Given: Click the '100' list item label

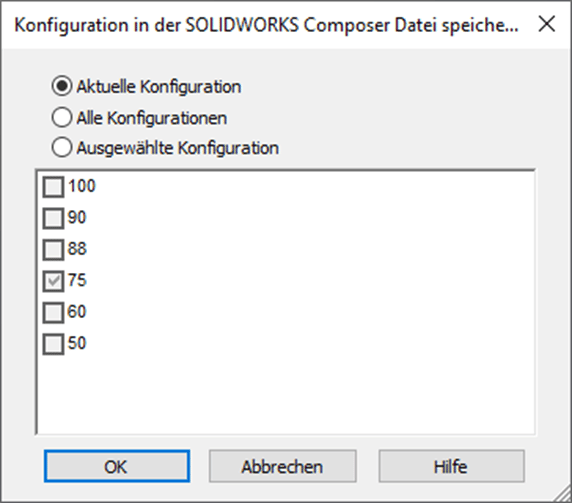Looking at the screenshot, I should point(82,186).
